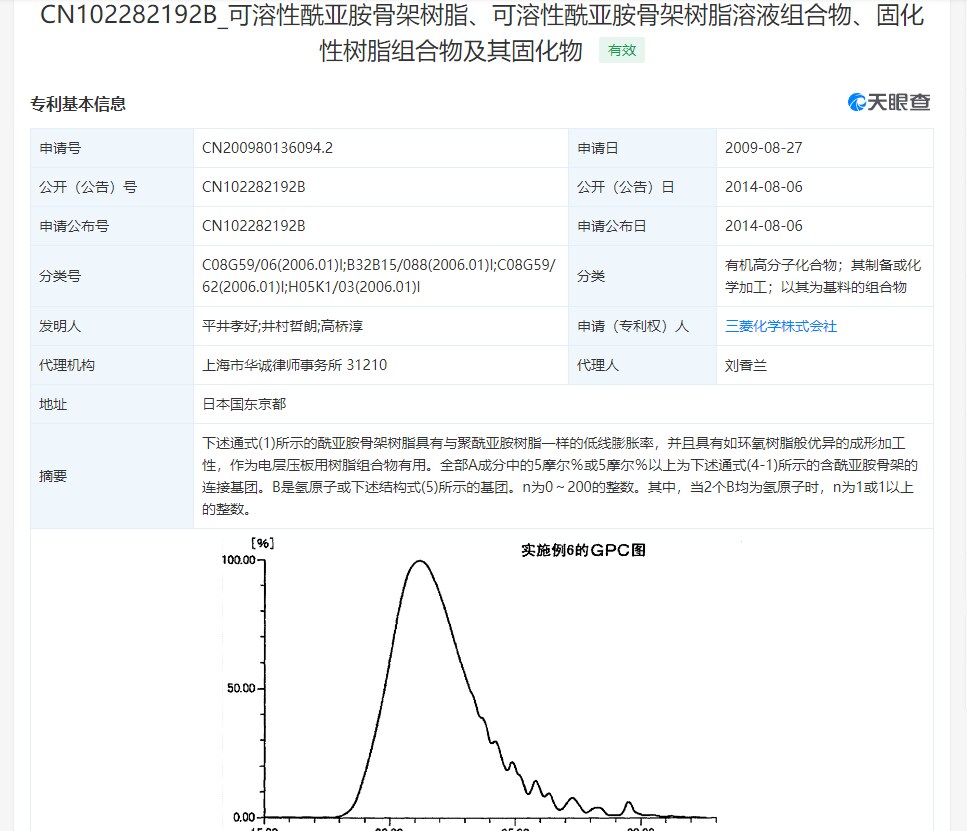Click the 分类号 label cell
967x831 pixels.
pyautogui.click(x=112, y=276)
